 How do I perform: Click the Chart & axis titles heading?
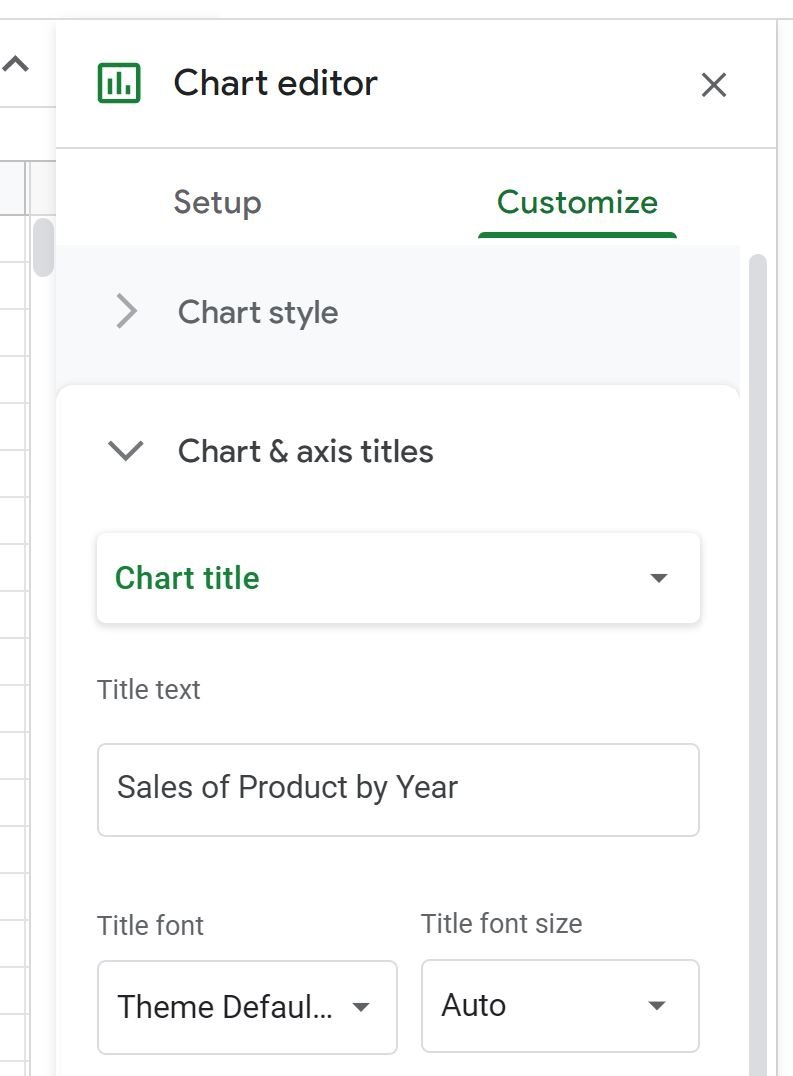pos(305,452)
